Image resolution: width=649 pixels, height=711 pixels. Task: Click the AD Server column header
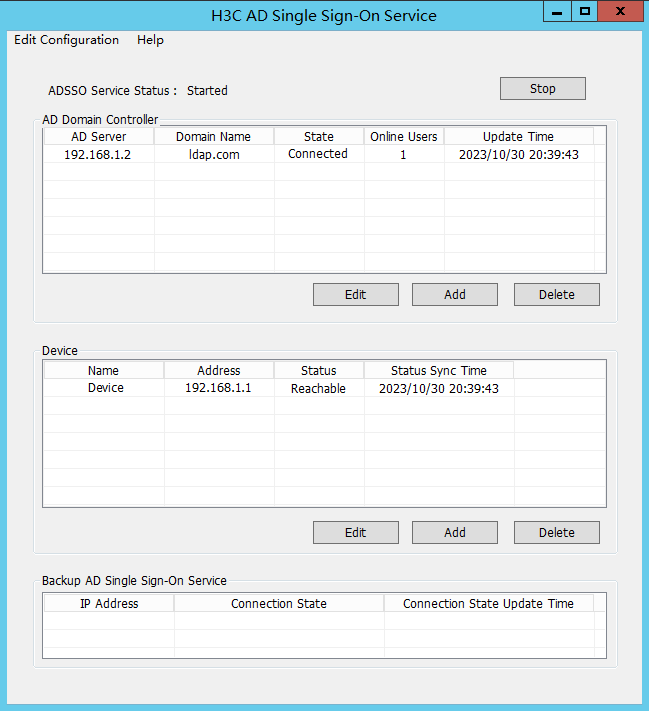tap(99, 136)
